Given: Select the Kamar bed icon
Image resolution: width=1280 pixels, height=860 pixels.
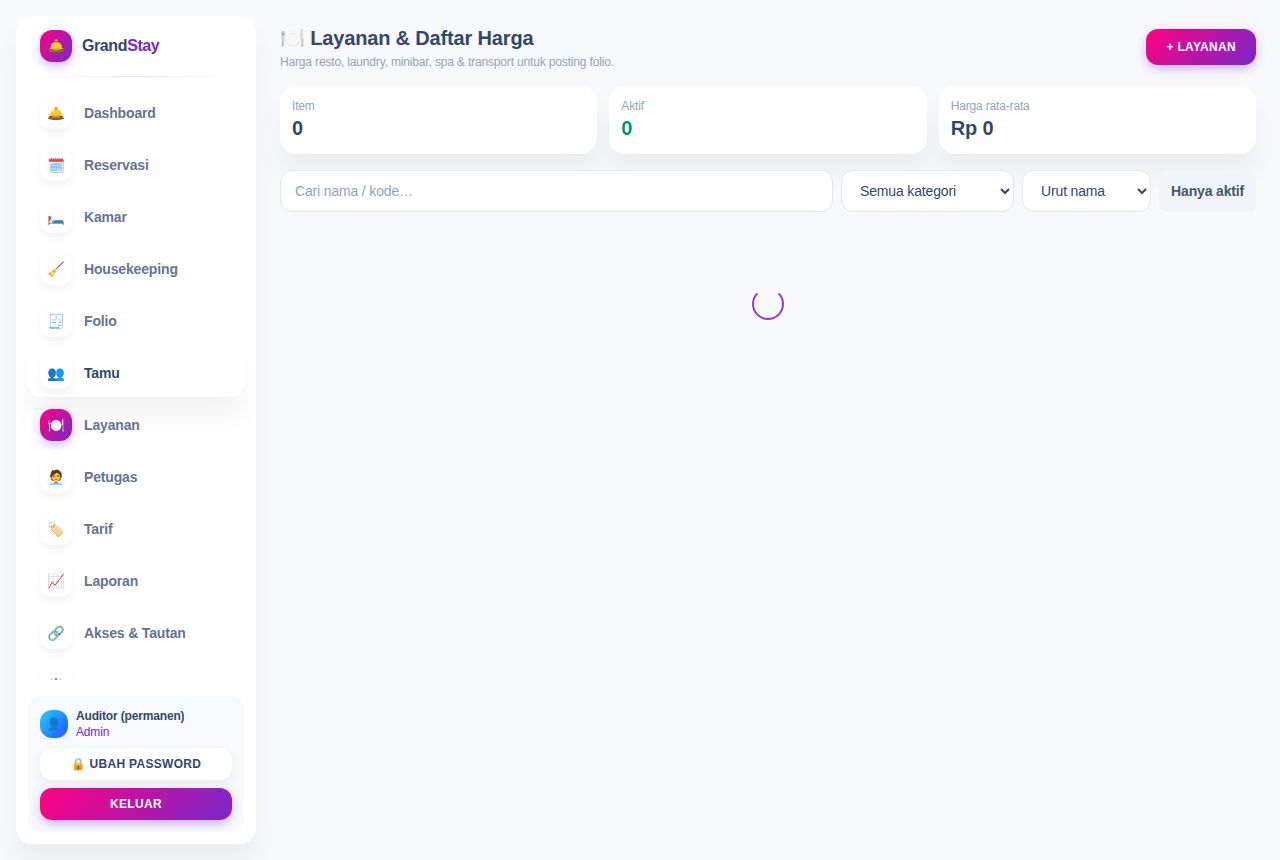Looking at the screenshot, I should (56, 217).
